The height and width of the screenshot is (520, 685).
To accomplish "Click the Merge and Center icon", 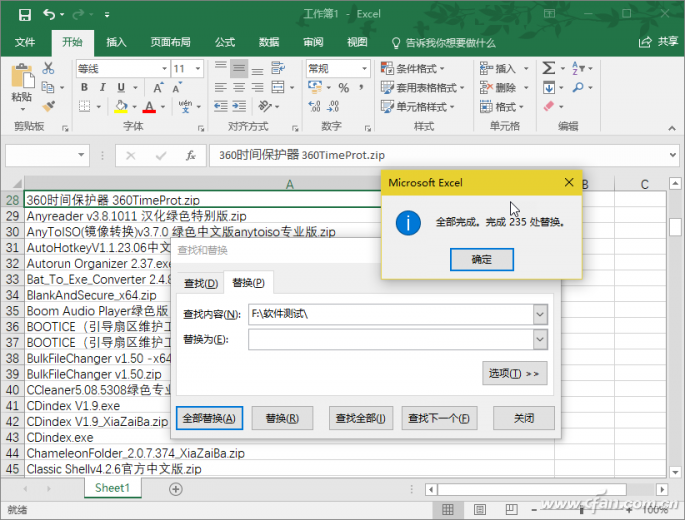I will click(278, 87).
